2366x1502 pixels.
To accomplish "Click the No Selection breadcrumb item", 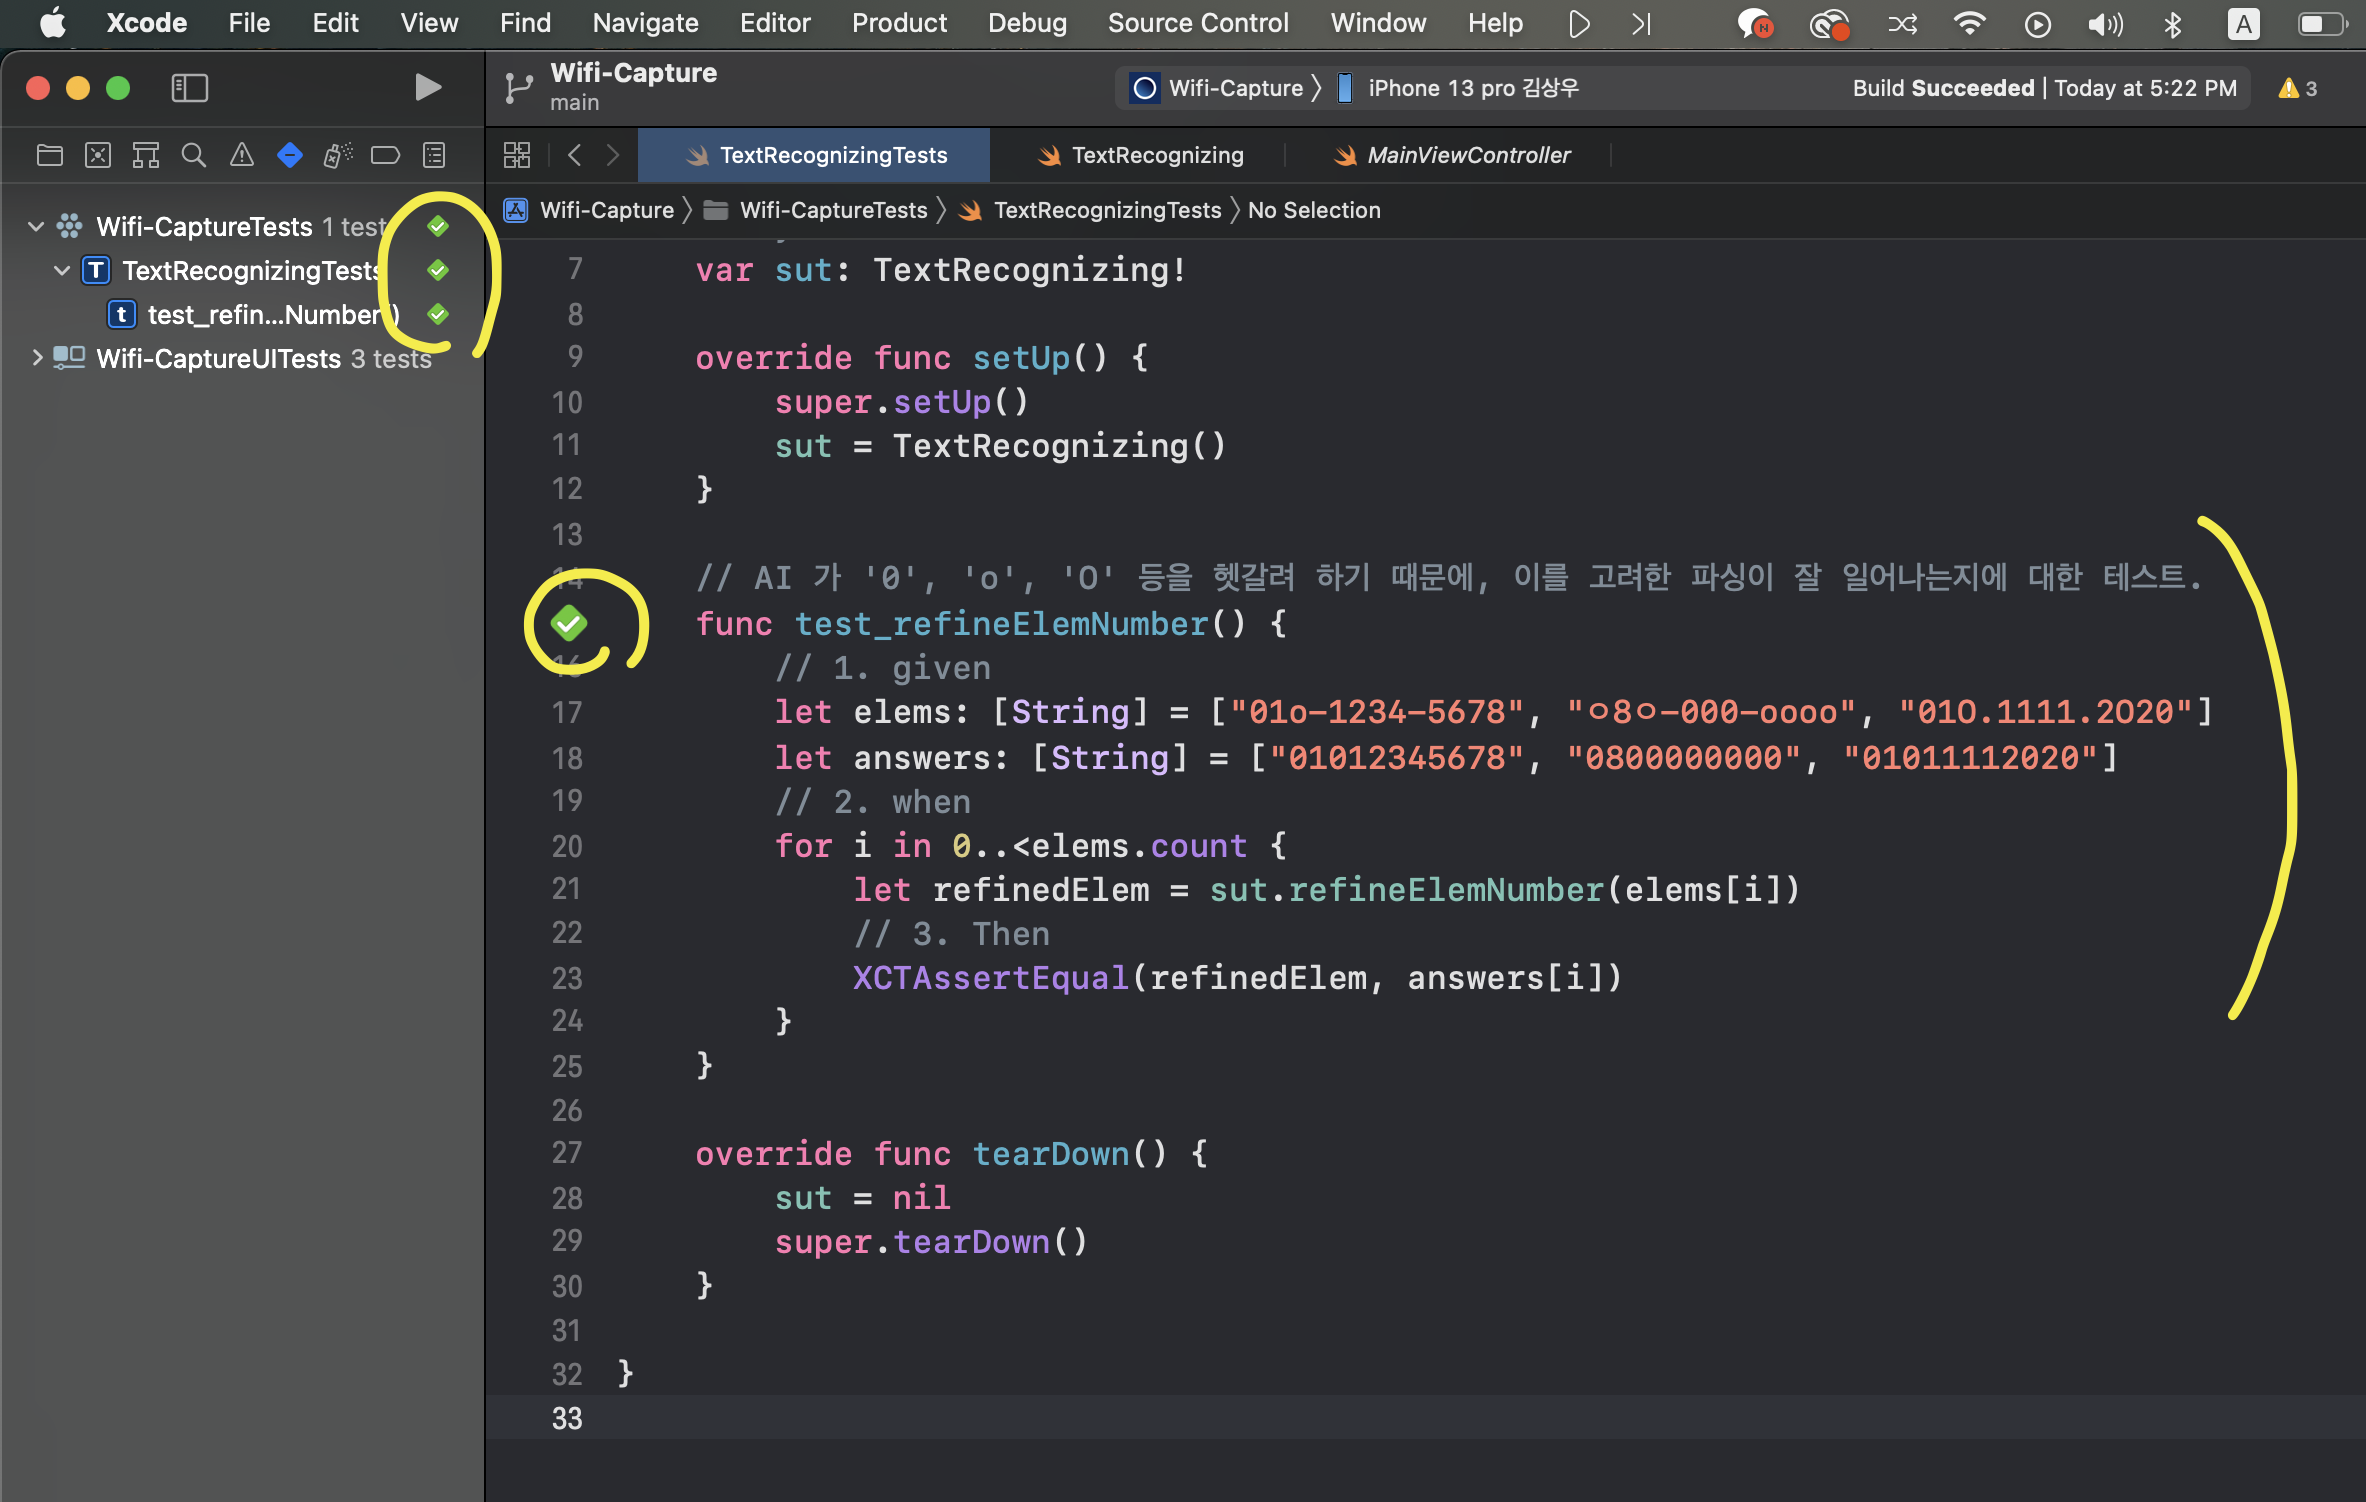I will tap(1314, 210).
